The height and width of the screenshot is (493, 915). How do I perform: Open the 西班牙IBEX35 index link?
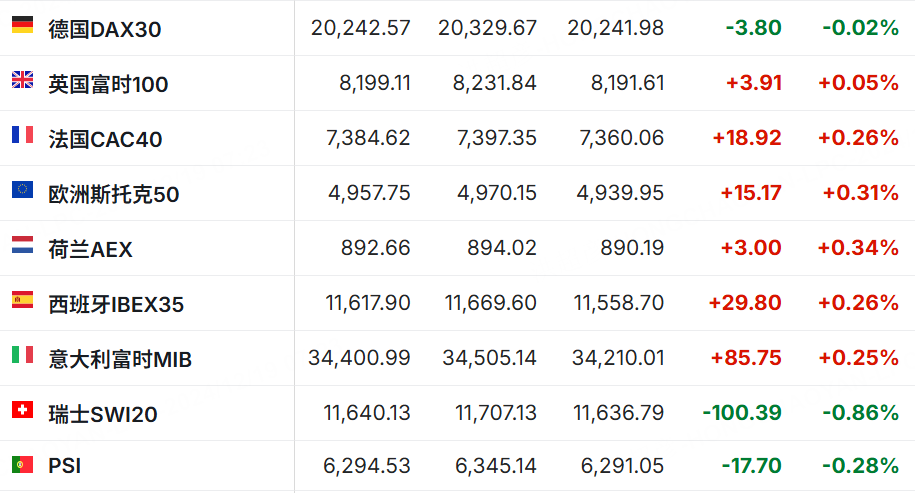coord(116,304)
